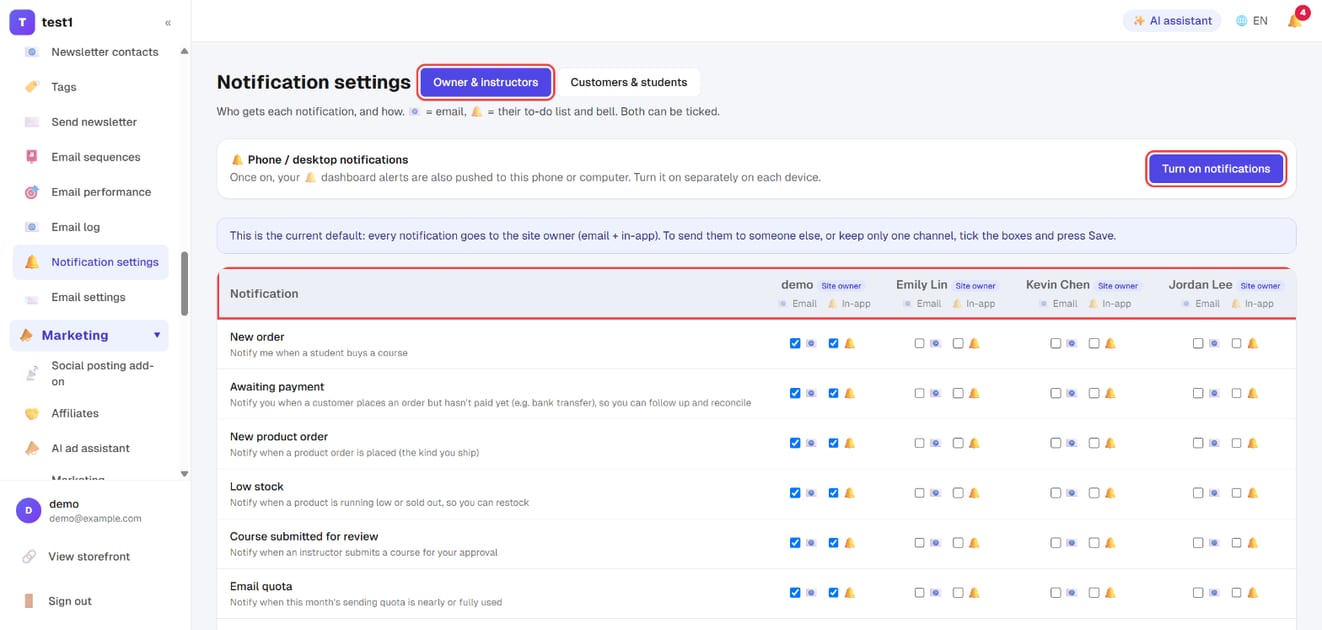1322x630 pixels.
Task: Click the Marketing megaphone icon
Action: [26, 336]
